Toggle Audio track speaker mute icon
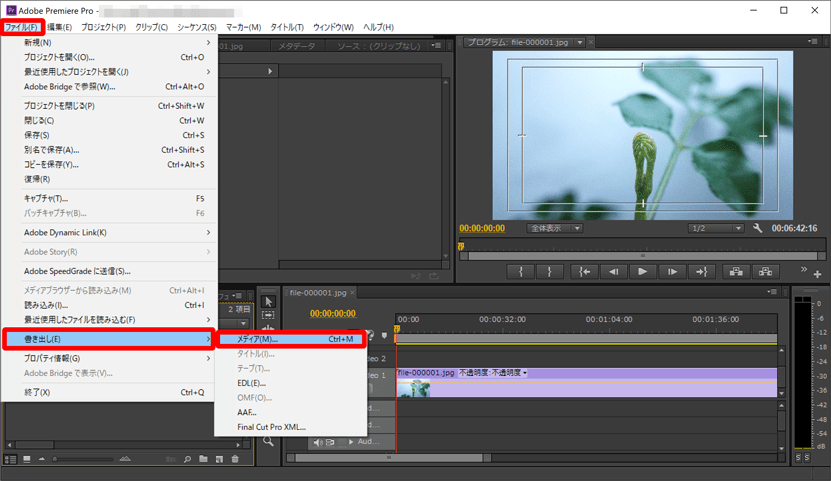 tap(318, 442)
